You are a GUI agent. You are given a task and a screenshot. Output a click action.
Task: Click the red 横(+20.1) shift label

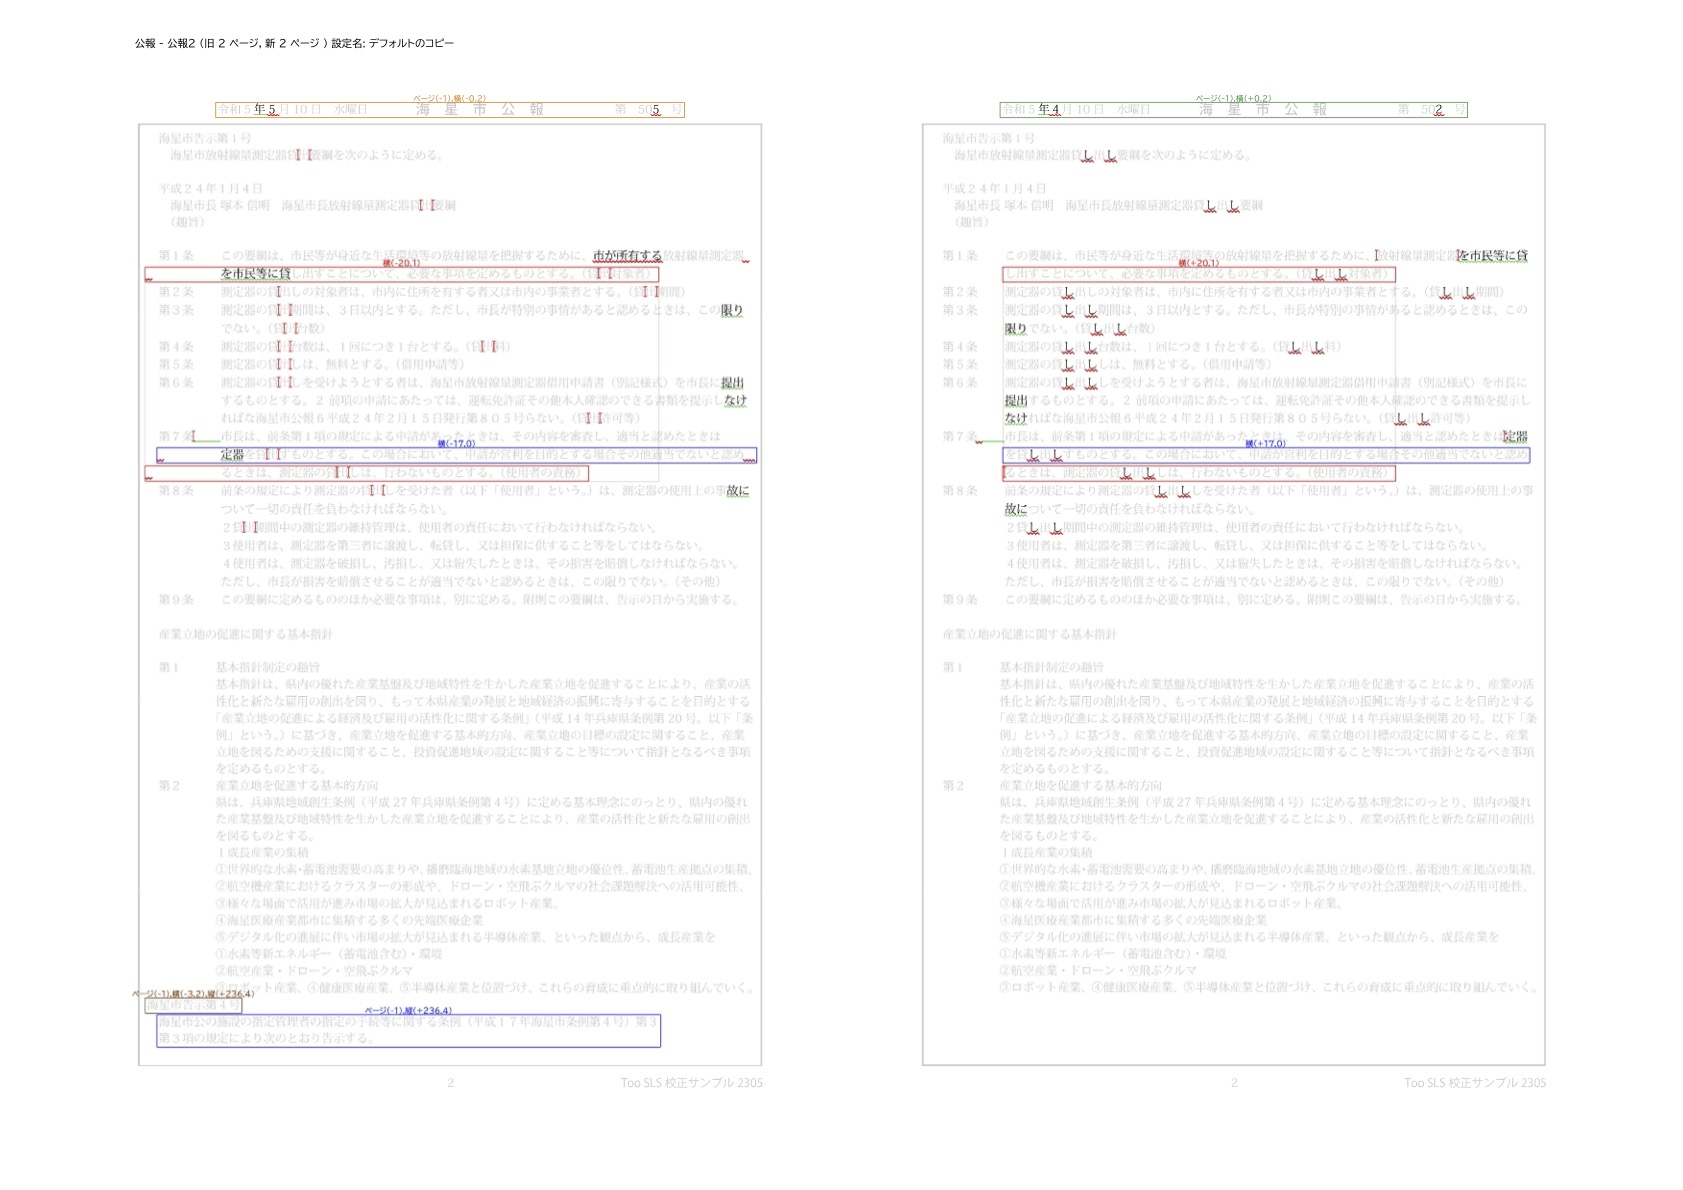pos(1198,263)
